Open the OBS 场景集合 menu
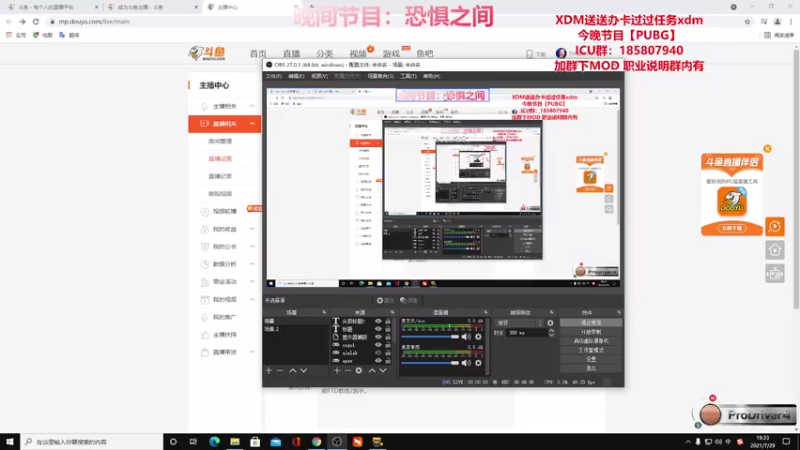Image resolution: width=800 pixels, height=450 pixels. pyautogui.click(x=381, y=76)
